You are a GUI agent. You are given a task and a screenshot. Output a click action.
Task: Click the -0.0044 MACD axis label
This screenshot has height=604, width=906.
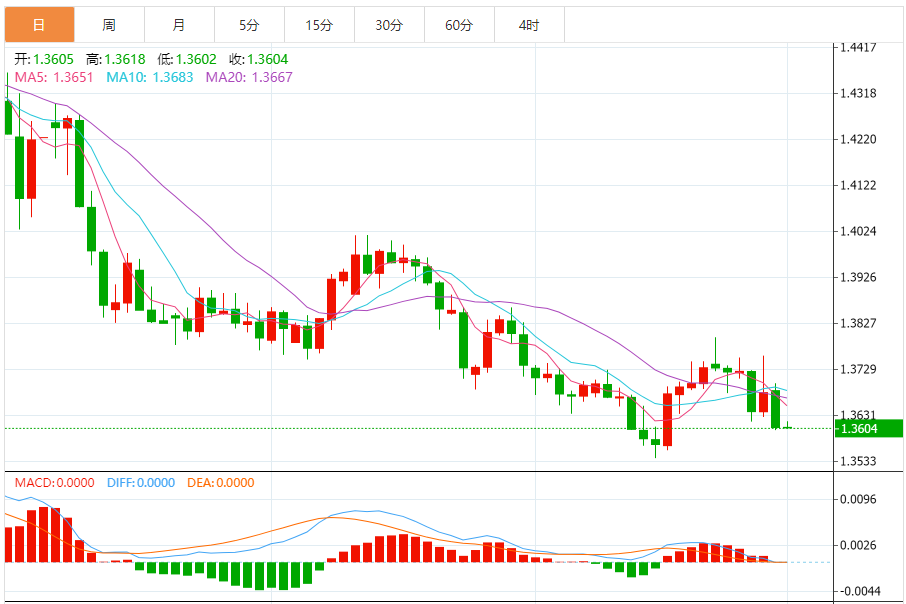pos(858,591)
